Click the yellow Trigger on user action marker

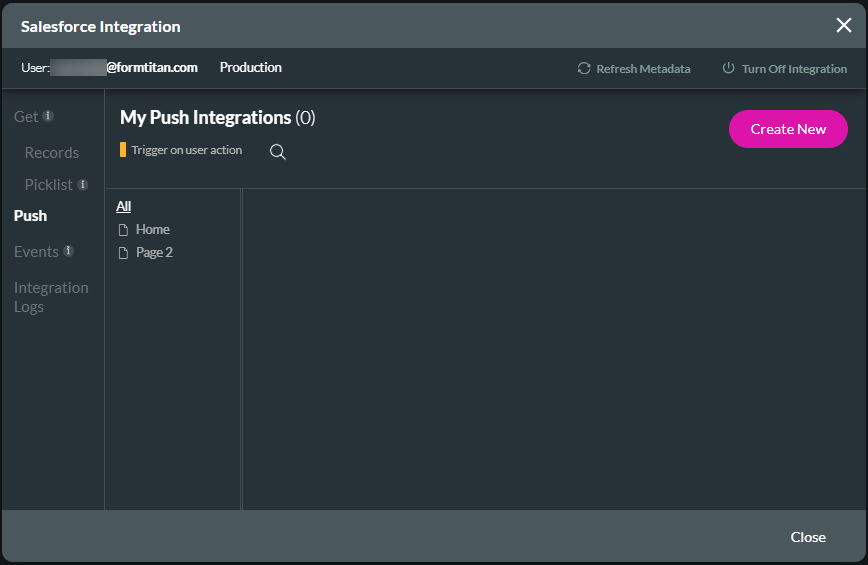123,149
